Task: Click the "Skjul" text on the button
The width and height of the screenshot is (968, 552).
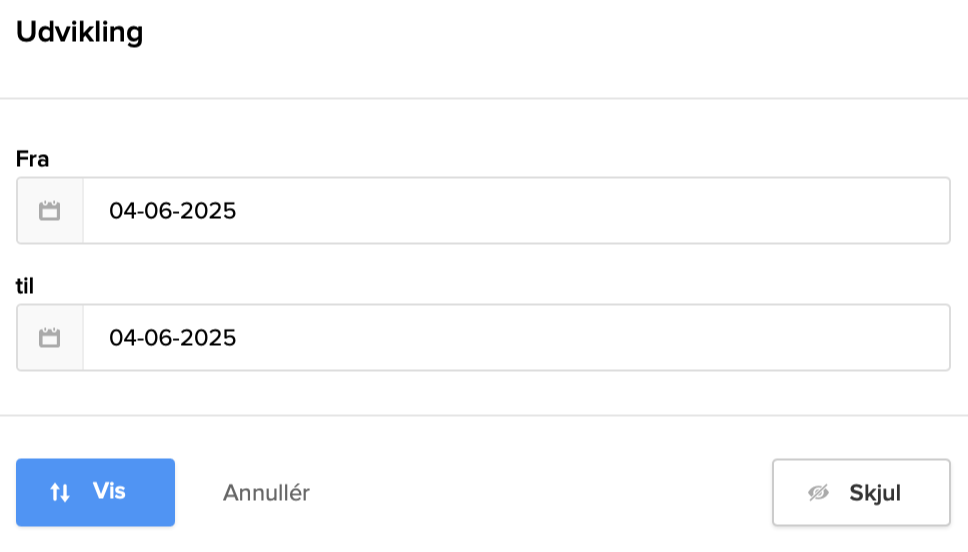Action: (x=875, y=493)
